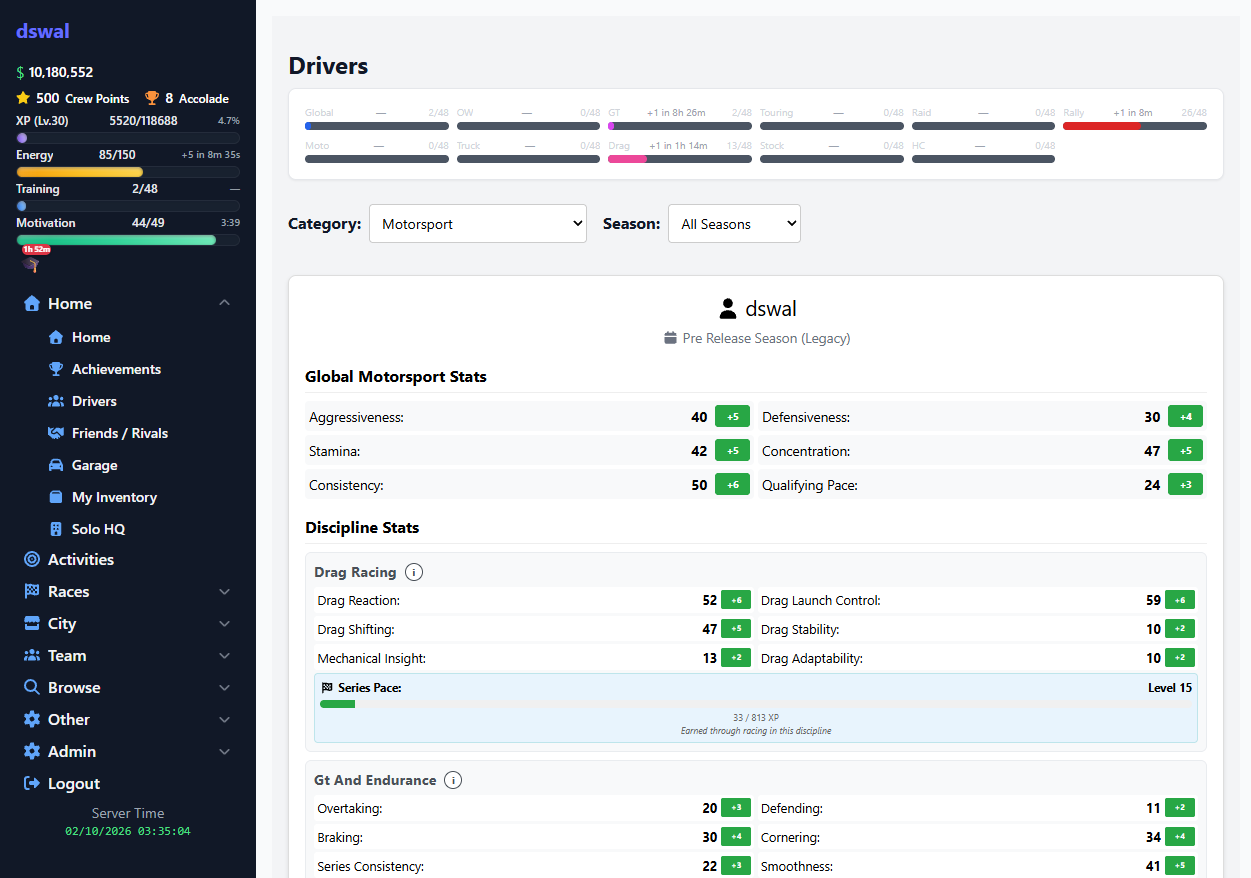Click the Activities target icon
The height and width of the screenshot is (878, 1251).
click(32, 560)
